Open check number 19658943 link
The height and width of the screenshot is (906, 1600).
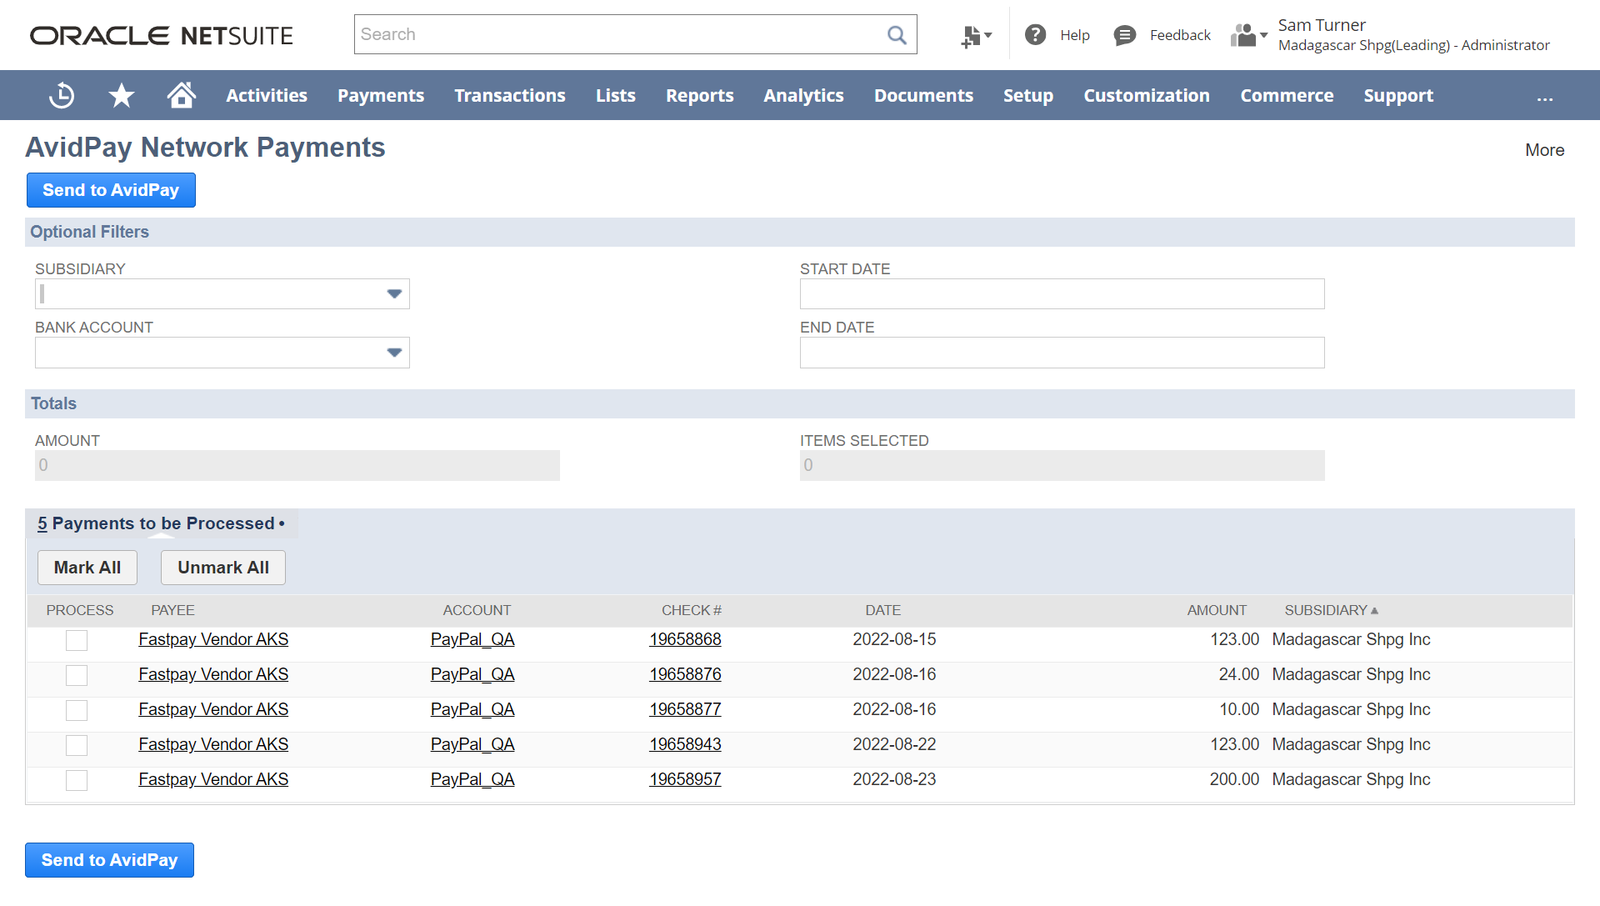tap(685, 744)
